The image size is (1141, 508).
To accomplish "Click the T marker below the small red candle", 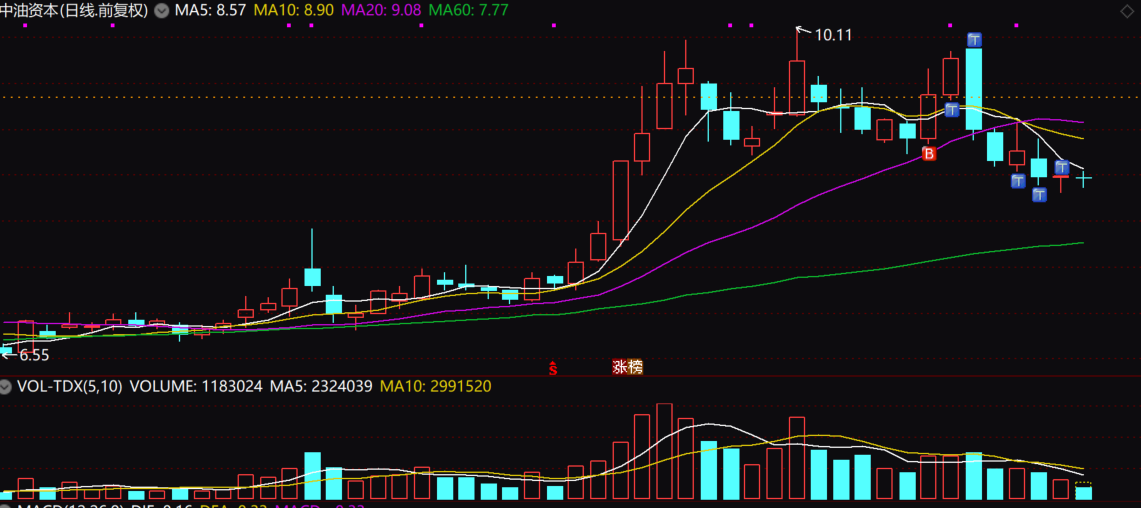I will coord(1017,180).
